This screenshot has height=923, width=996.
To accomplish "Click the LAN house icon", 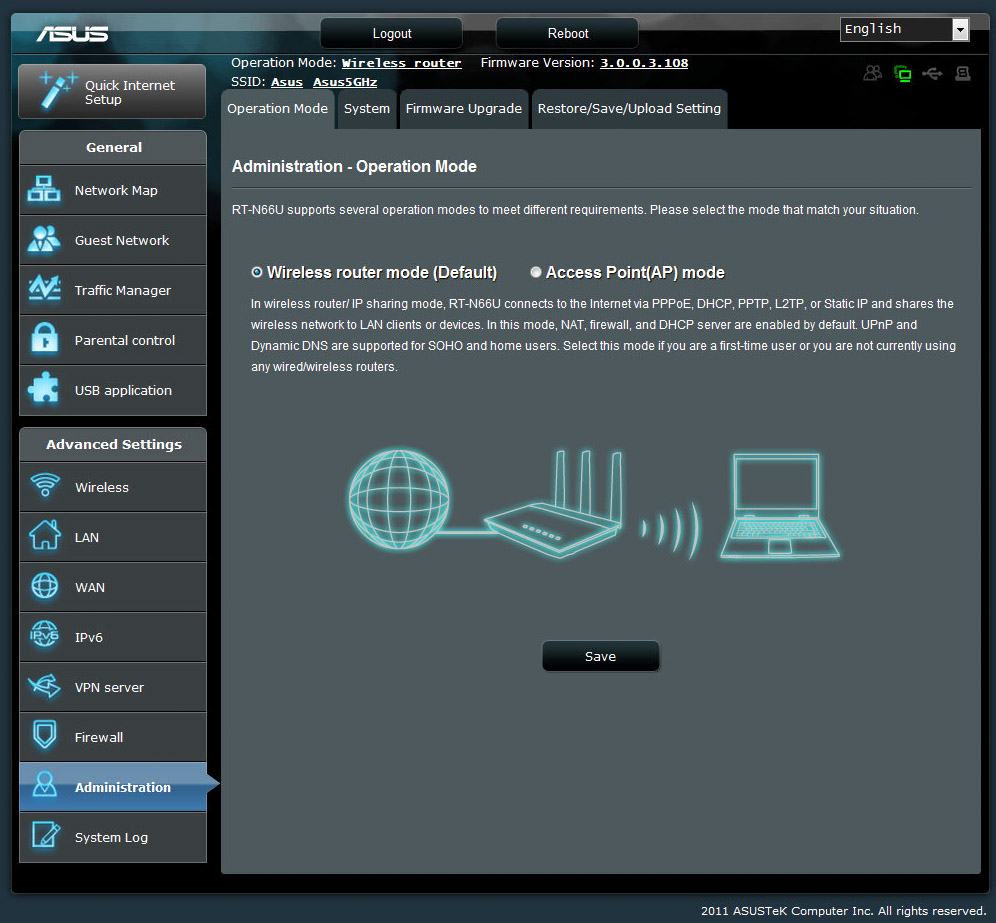I will tap(44, 536).
